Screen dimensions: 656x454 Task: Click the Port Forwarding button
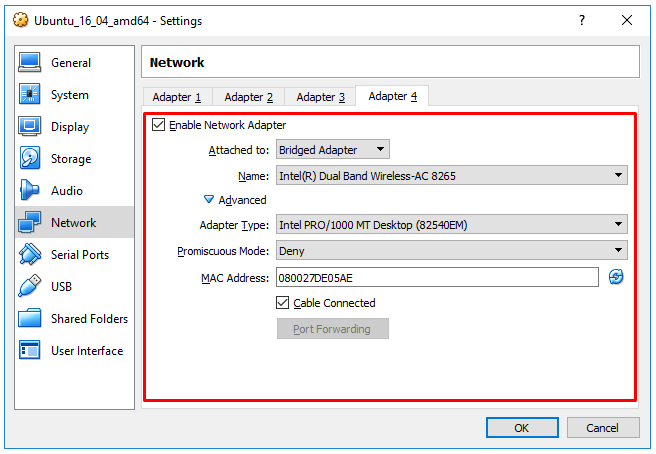click(333, 329)
